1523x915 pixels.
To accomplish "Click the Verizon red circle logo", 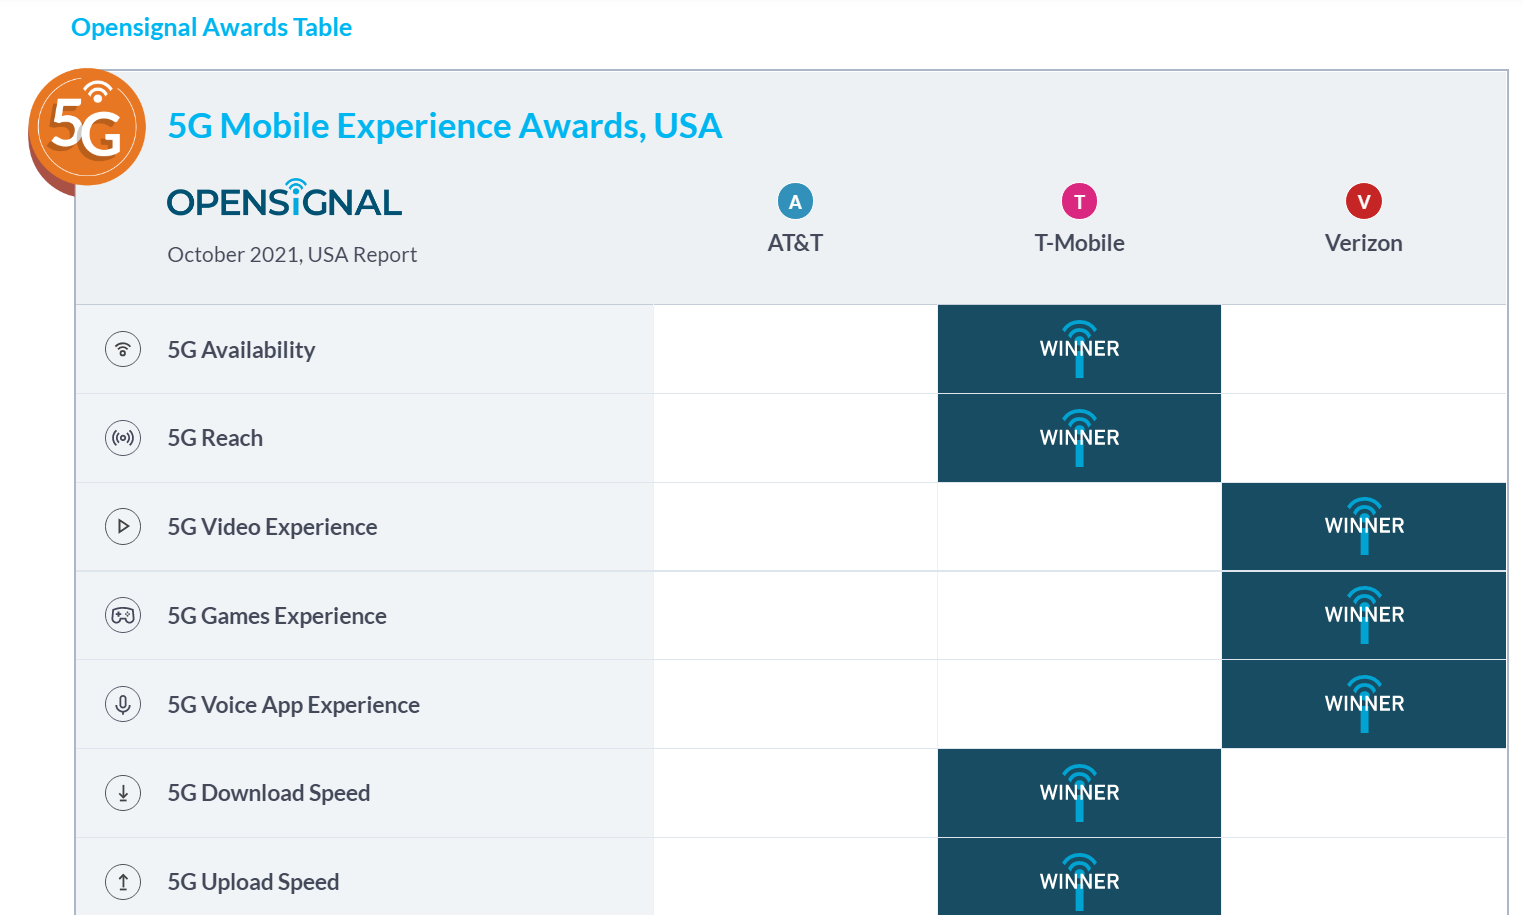I will click(x=1364, y=201).
